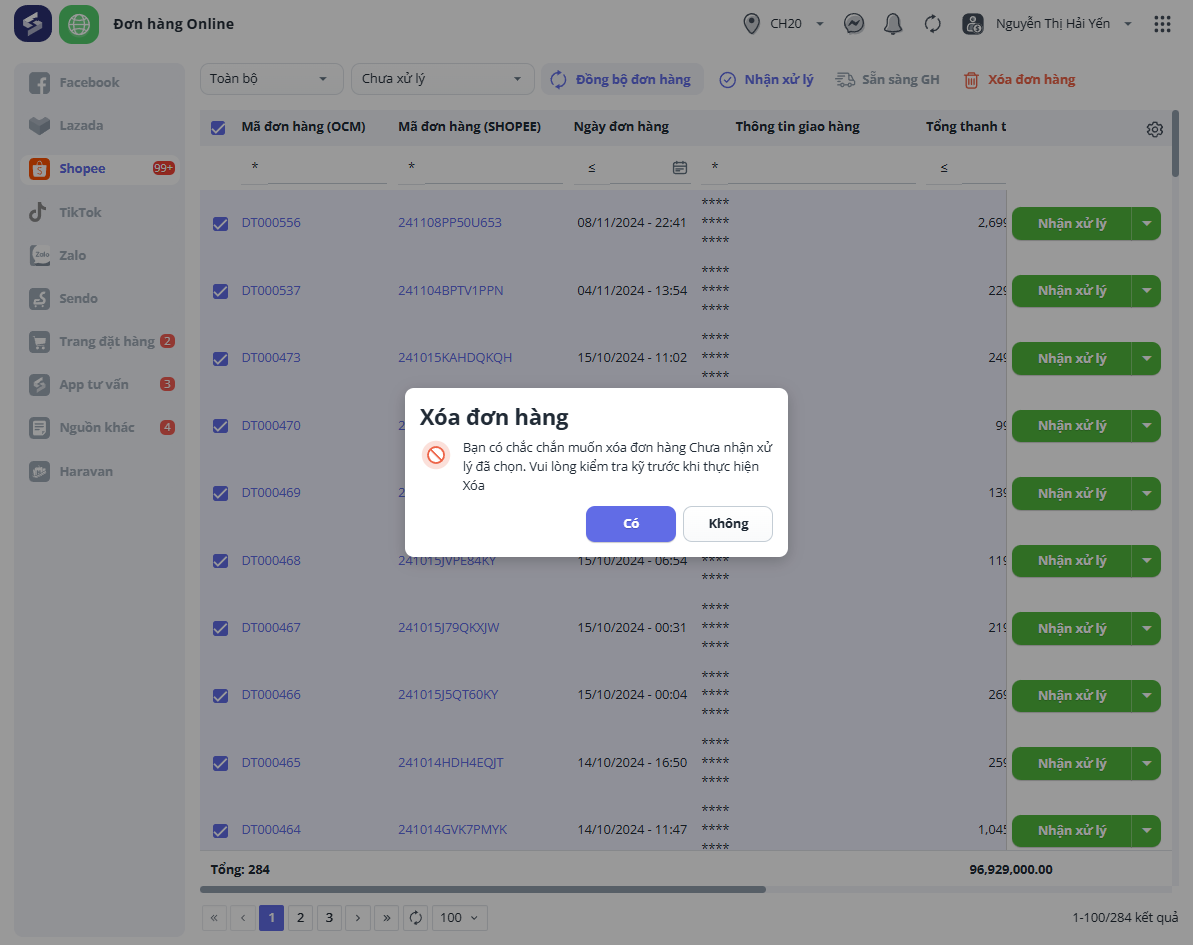Expand action arrow for order DT000464
This screenshot has width=1193, height=945.
click(1146, 831)
